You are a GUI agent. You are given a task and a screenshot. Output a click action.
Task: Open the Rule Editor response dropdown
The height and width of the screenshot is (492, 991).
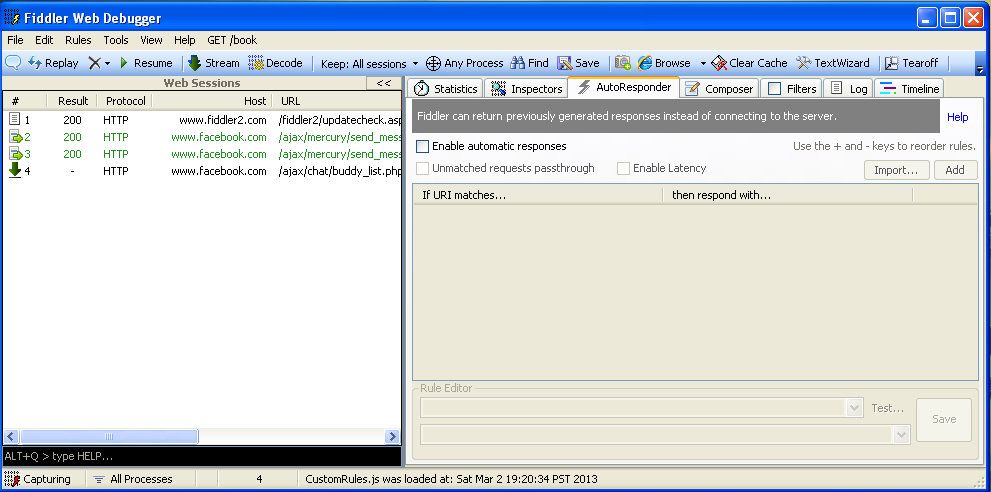(x=902, y=434)
